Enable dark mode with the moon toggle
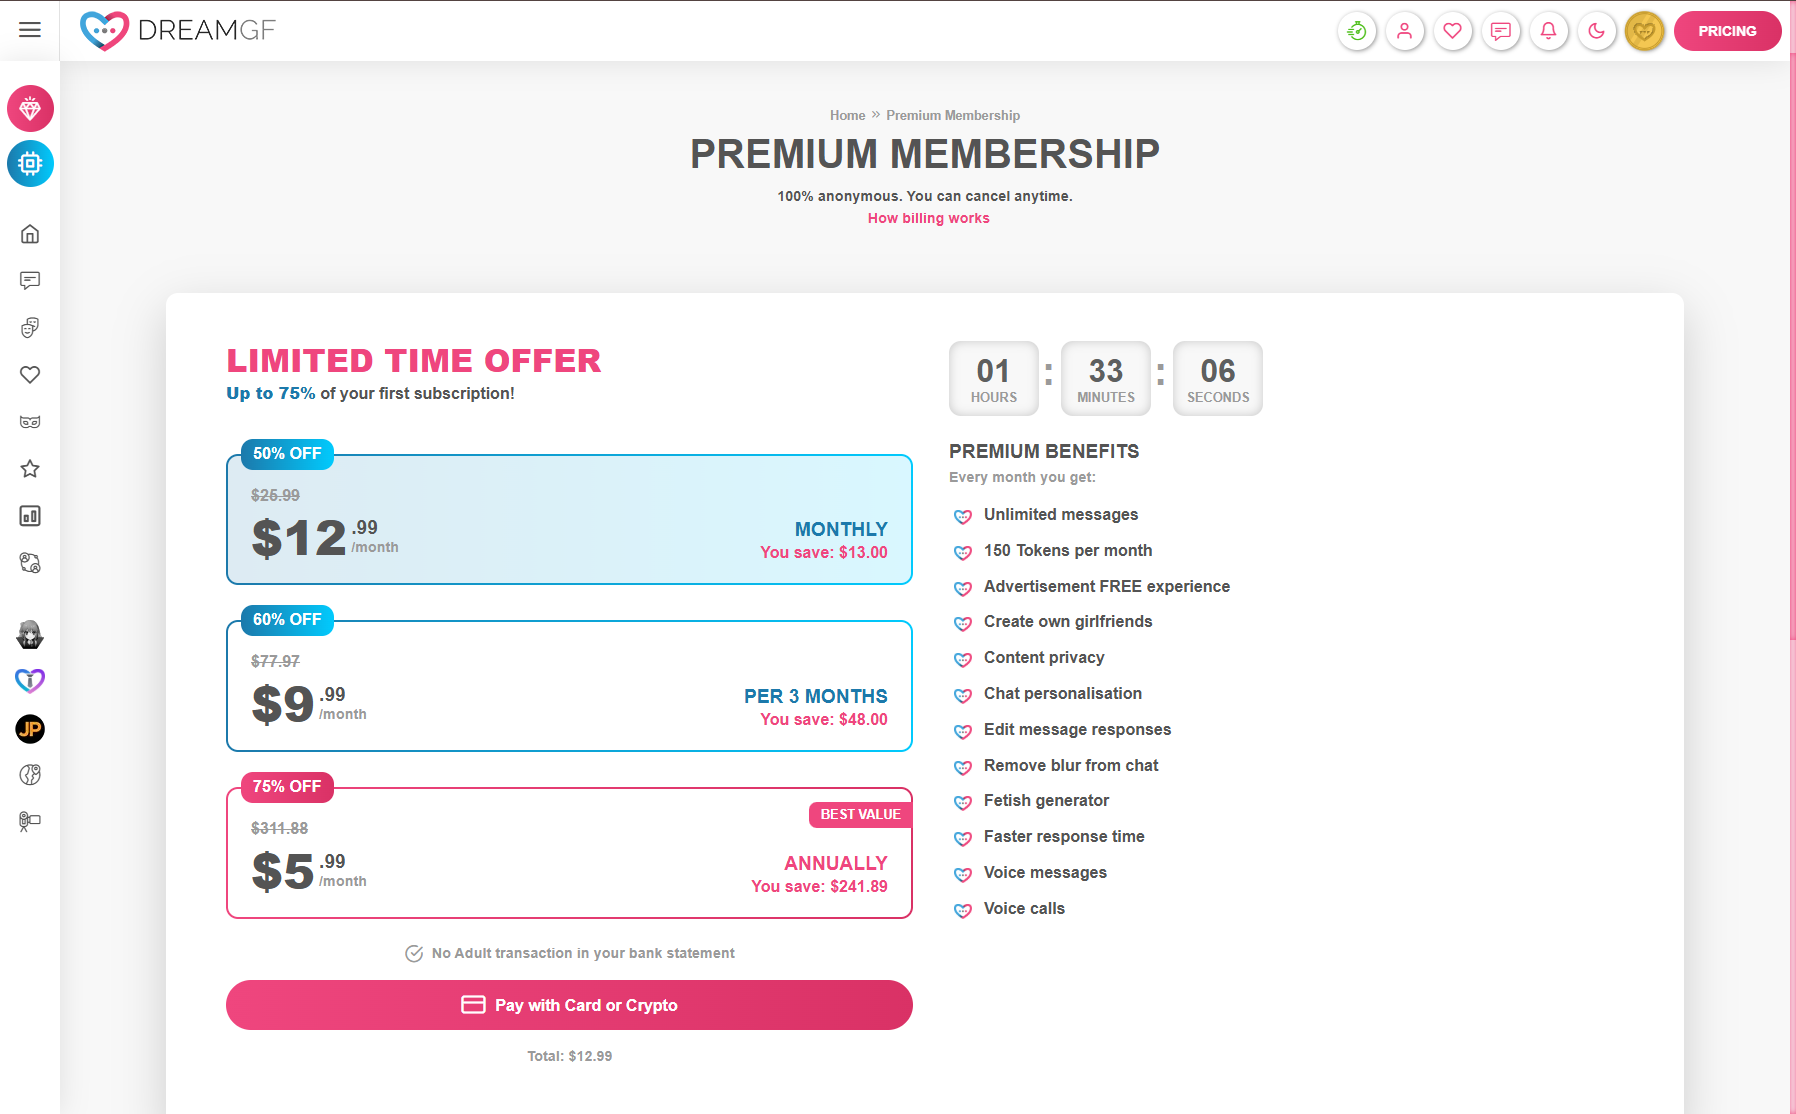Viewport: 1796px width, 1114px height. pyautogui.click(x=1597, y=31)
